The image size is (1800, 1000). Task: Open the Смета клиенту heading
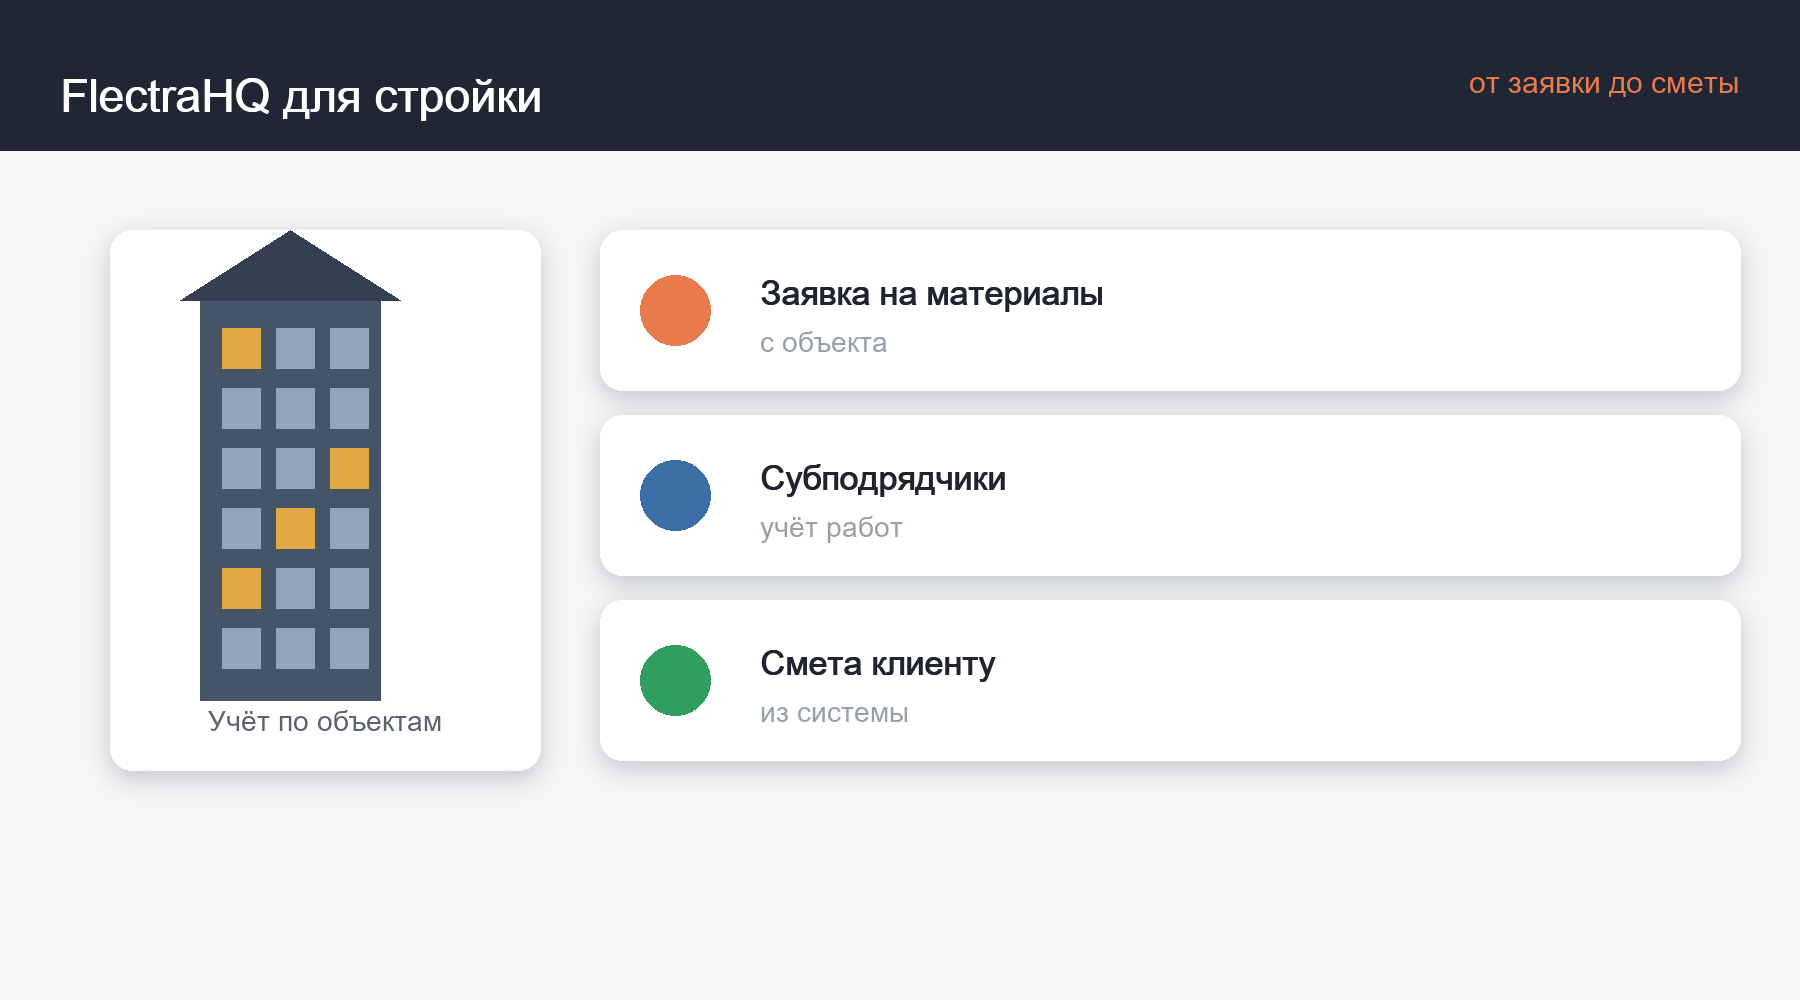coord(877,664)
